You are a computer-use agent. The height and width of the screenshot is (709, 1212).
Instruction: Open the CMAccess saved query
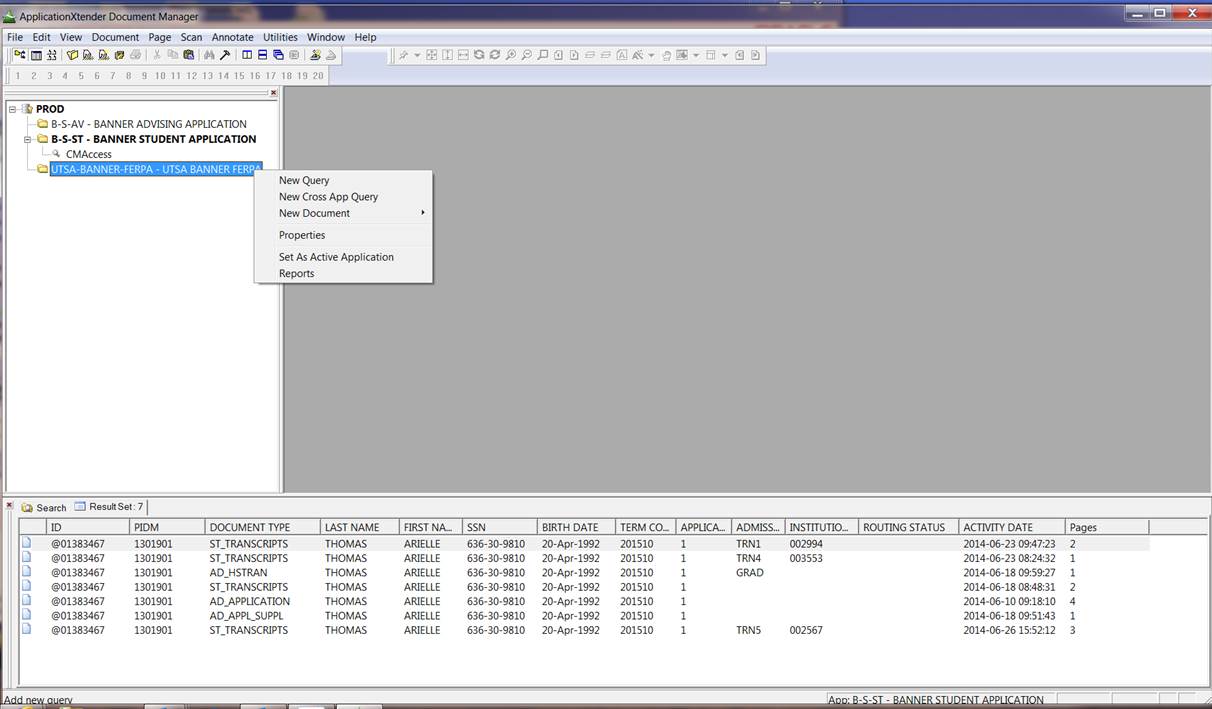[88, 154]
